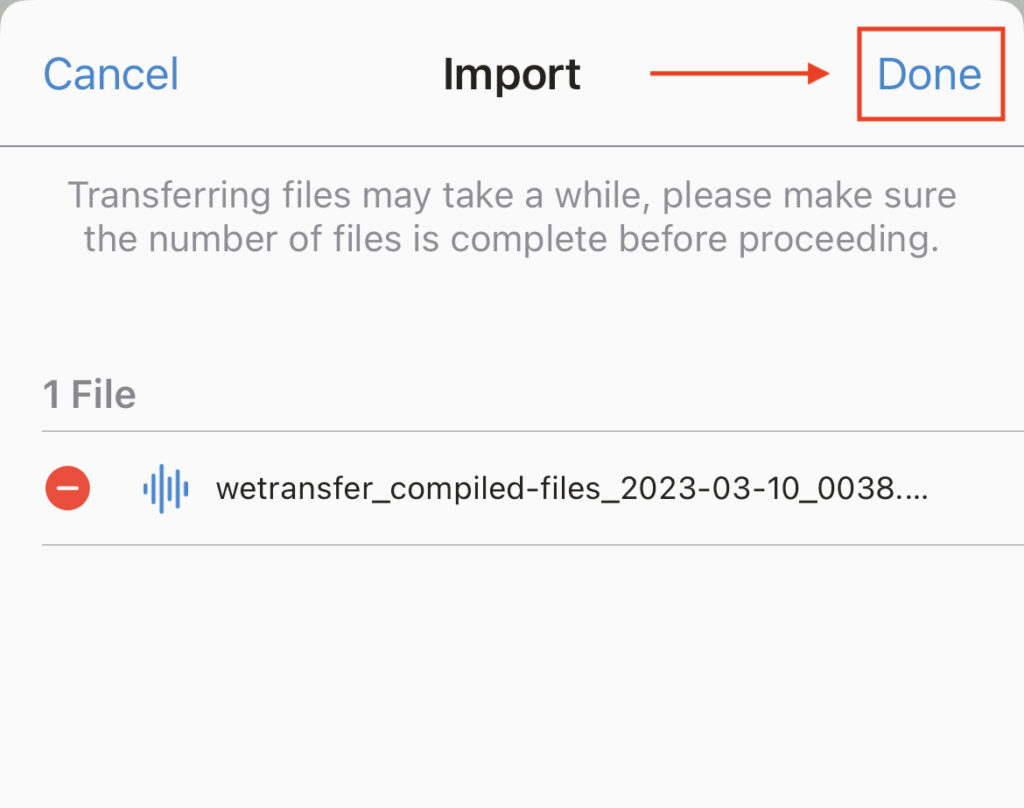Cancel the file import
Viewport: 1024px width, 808px height.
pyautogui.click(x=110, y=74)
